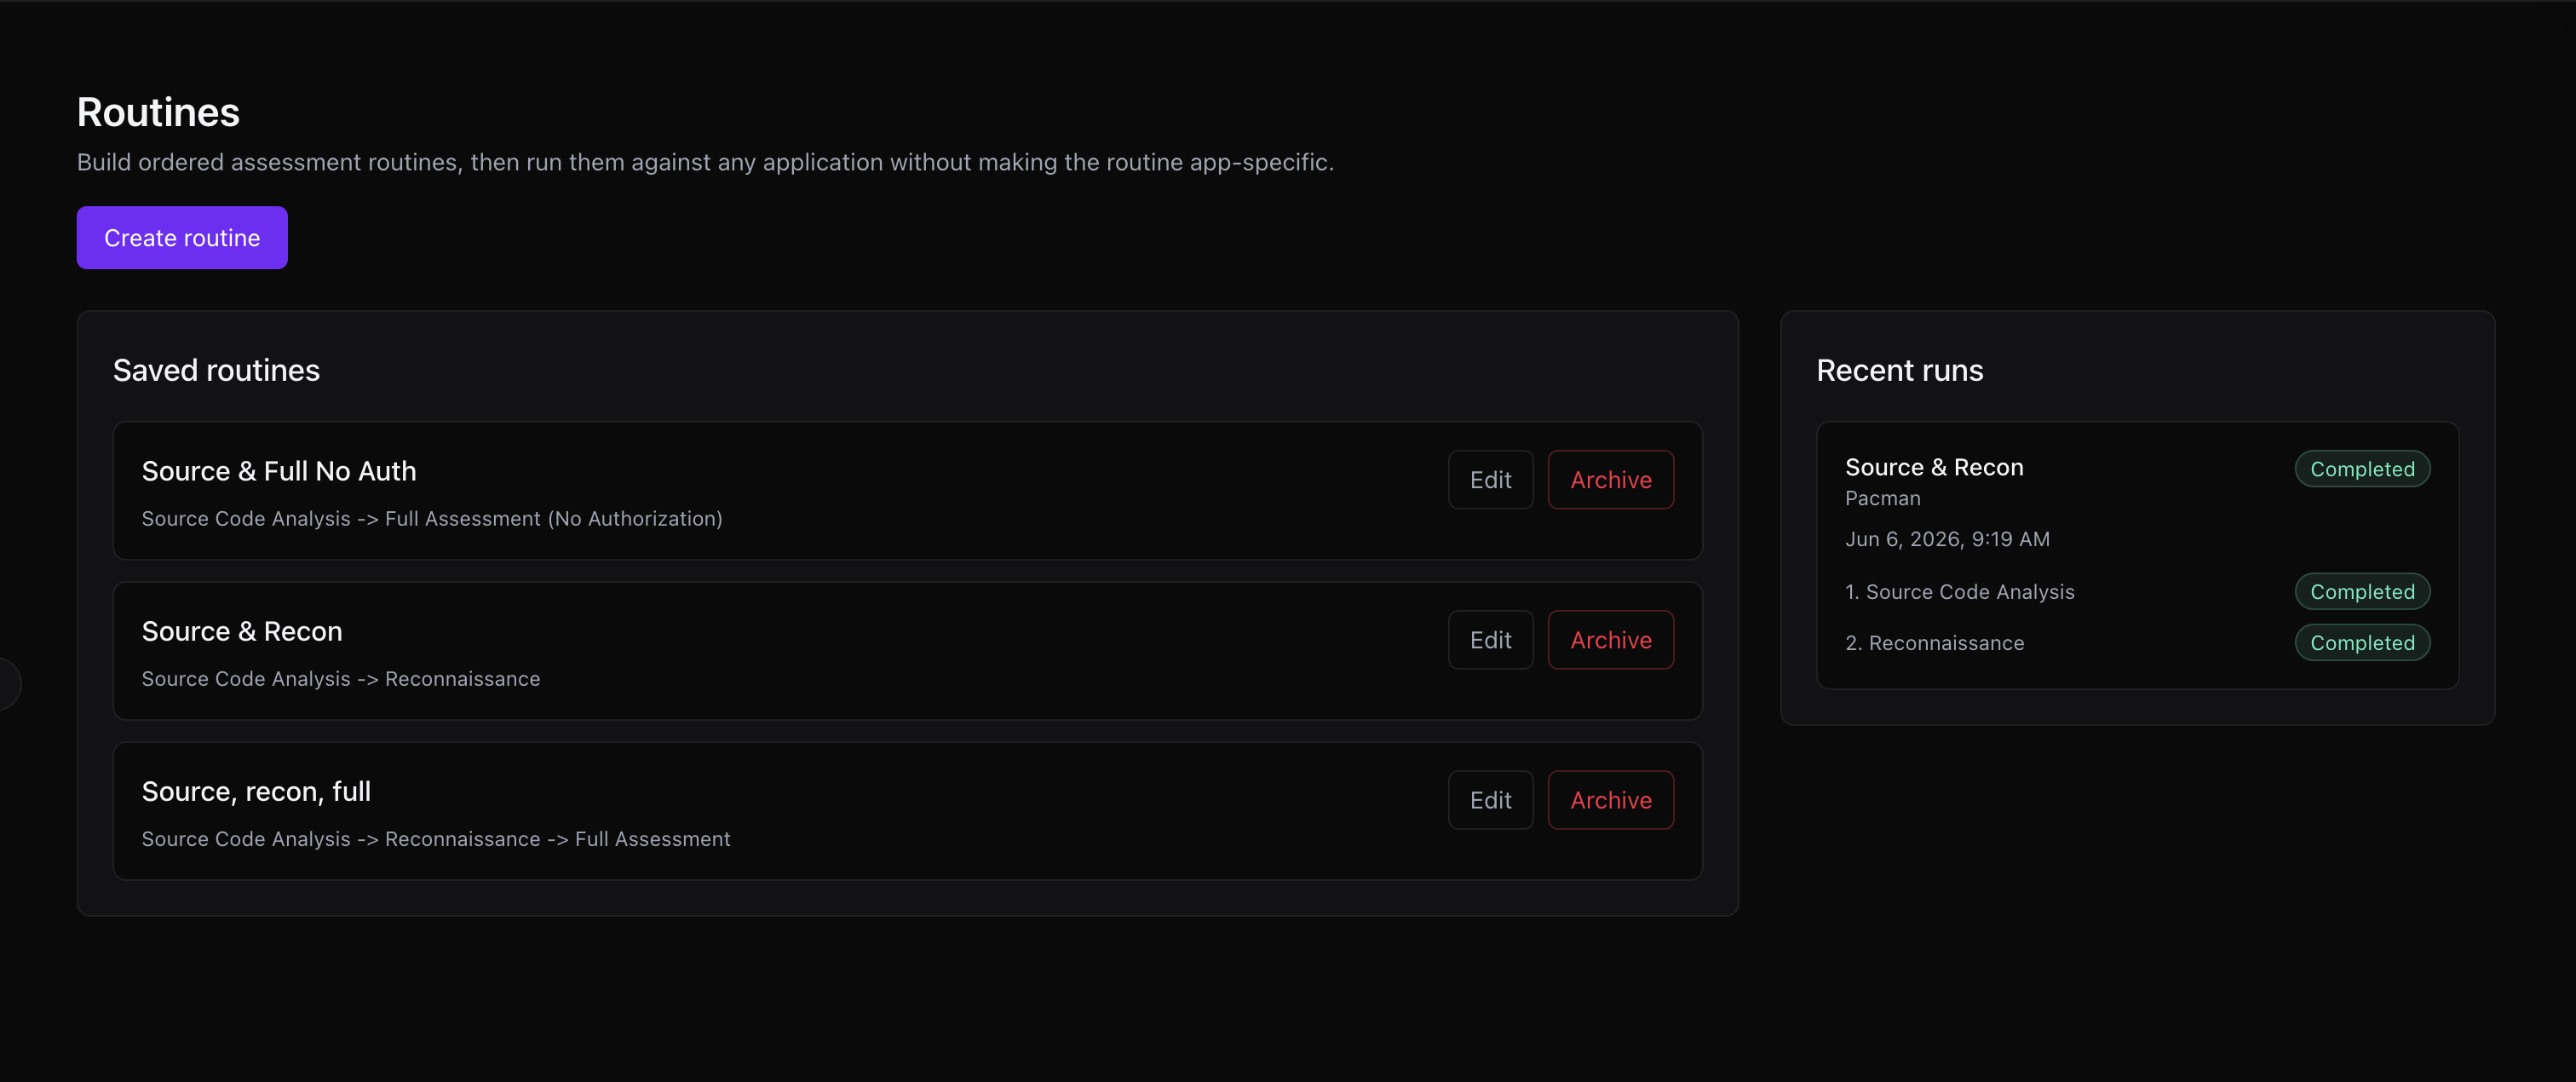Click Completed badge for Source Code Analysis step
2576x1082 pixels.
(x=2362, y=592)
